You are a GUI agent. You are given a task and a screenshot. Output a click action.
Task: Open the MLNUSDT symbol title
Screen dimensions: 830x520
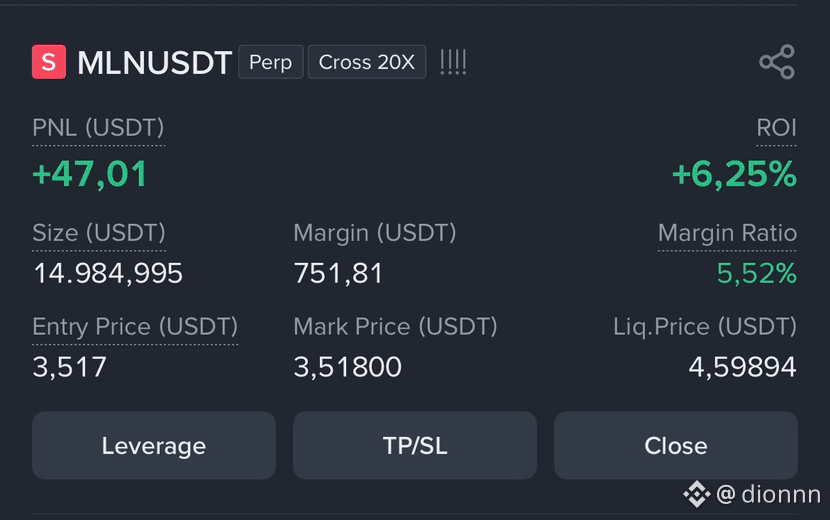155,62
